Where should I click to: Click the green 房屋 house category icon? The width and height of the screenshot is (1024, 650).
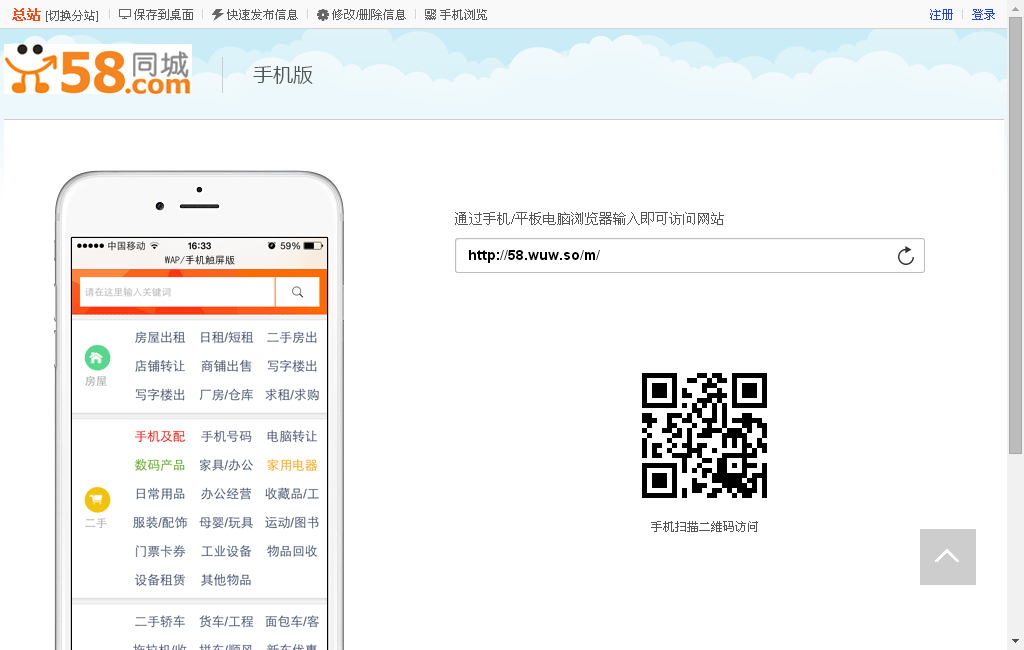coord(97,357)
